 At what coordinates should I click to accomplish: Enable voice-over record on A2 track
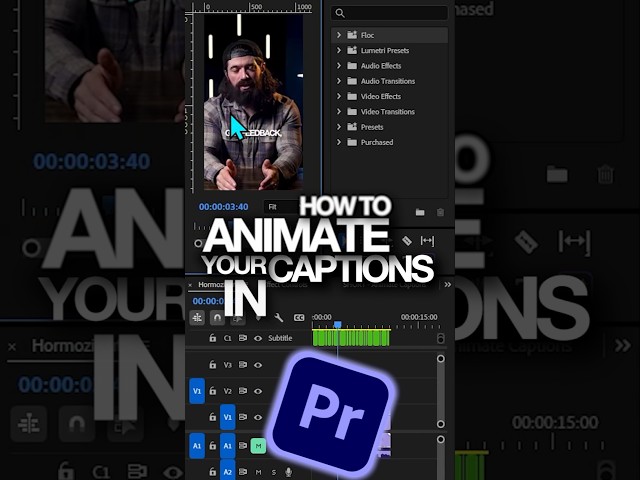(289, 472)
